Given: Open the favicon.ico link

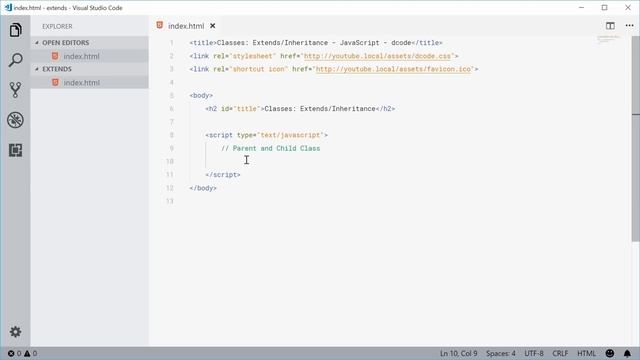Looking at the screenshot, I should (393, 69).
